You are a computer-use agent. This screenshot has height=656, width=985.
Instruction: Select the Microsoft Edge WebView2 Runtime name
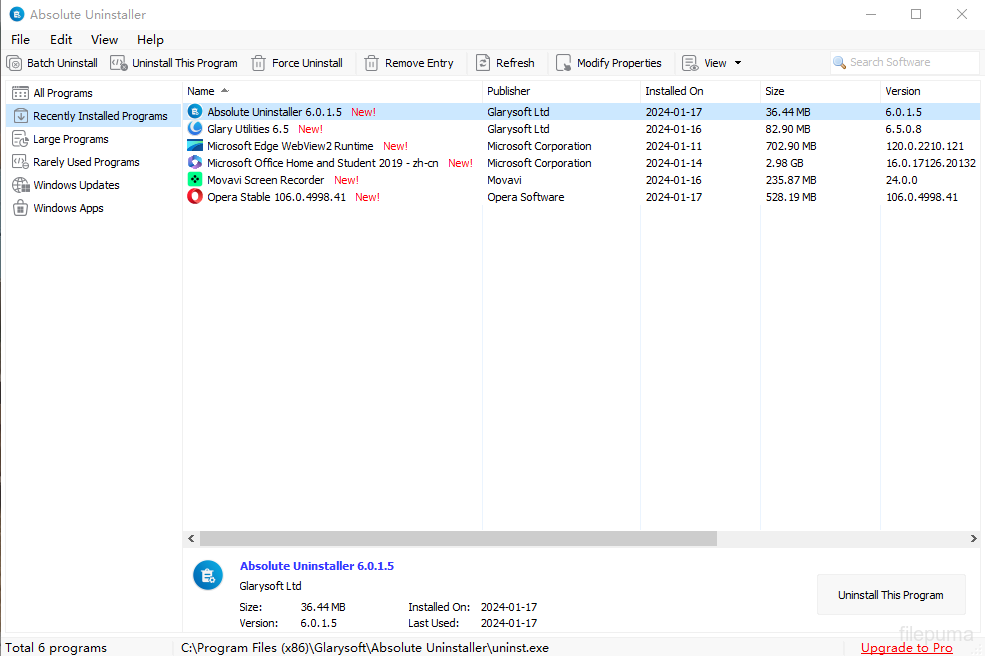290,146
